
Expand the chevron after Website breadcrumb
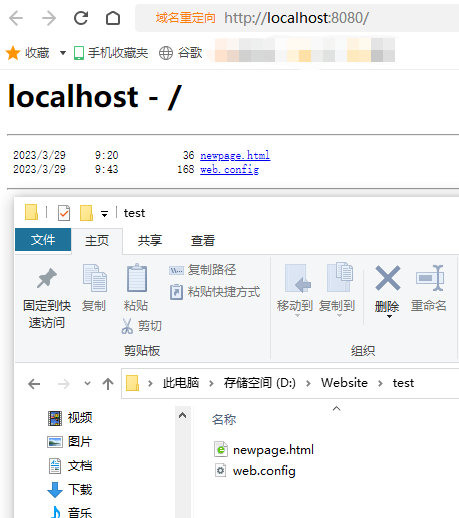pos(380,384)
